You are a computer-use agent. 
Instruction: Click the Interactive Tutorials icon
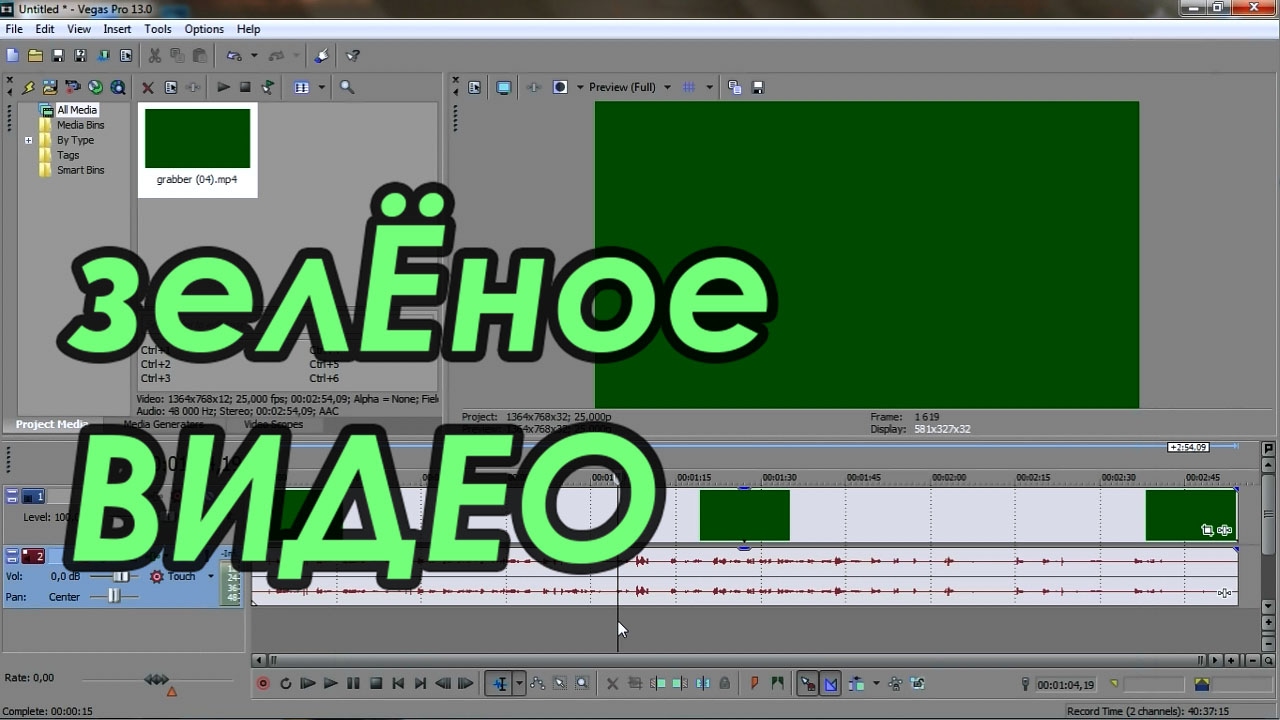321,56
